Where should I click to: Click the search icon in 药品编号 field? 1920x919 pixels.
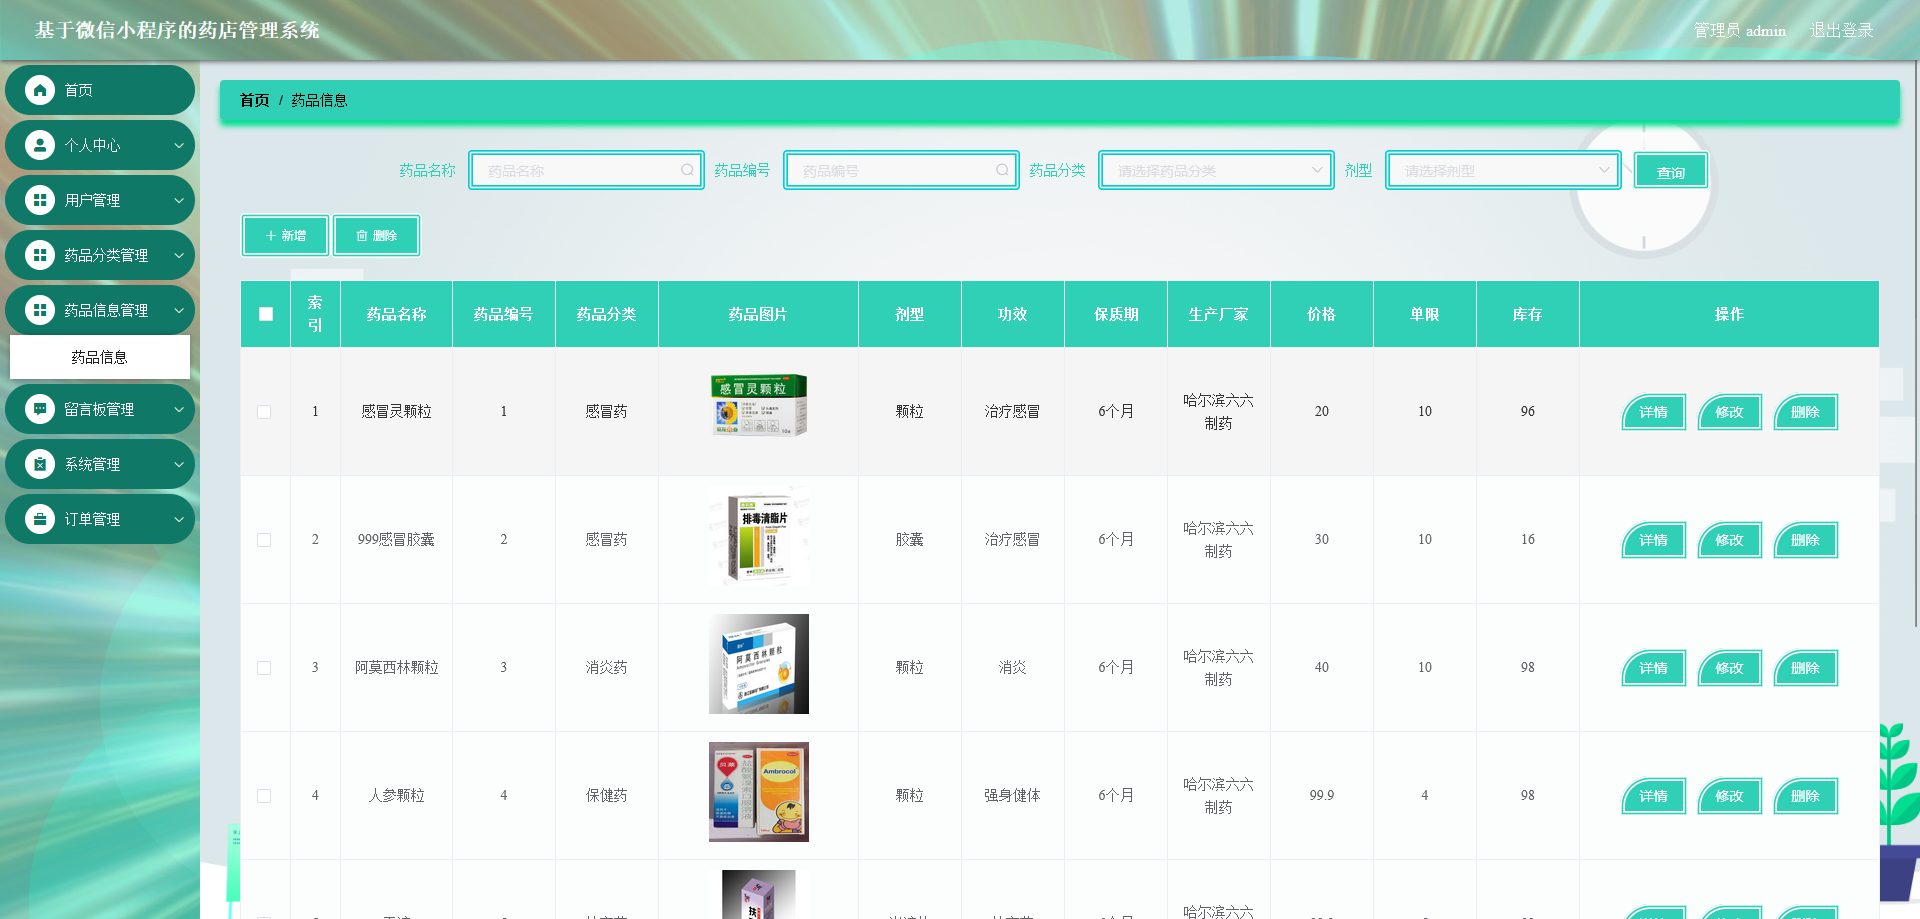(1002, 170)
